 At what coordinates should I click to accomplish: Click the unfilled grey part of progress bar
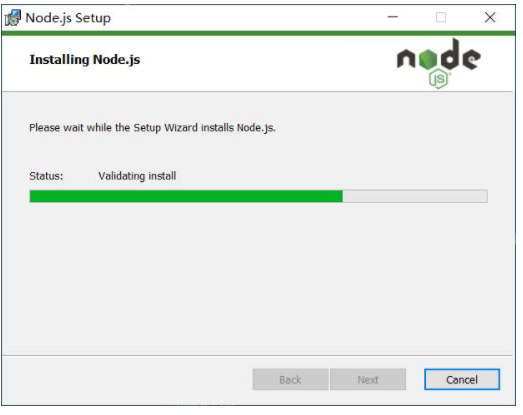click(415, 196)
